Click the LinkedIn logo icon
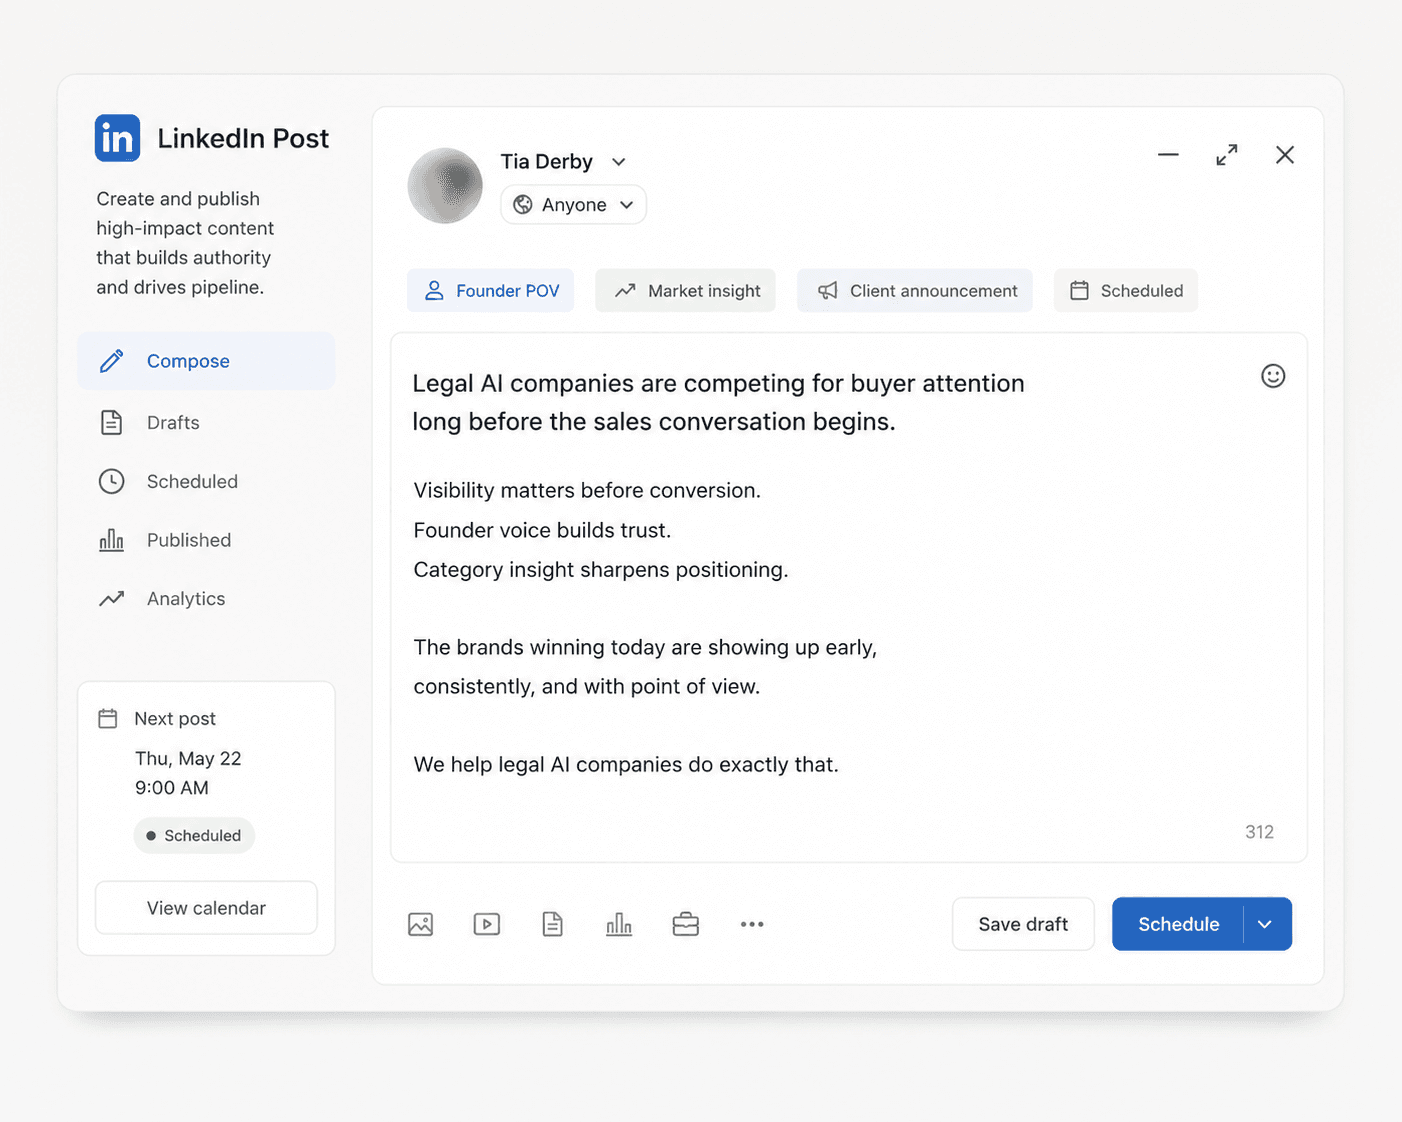 (x=117, y=138)
